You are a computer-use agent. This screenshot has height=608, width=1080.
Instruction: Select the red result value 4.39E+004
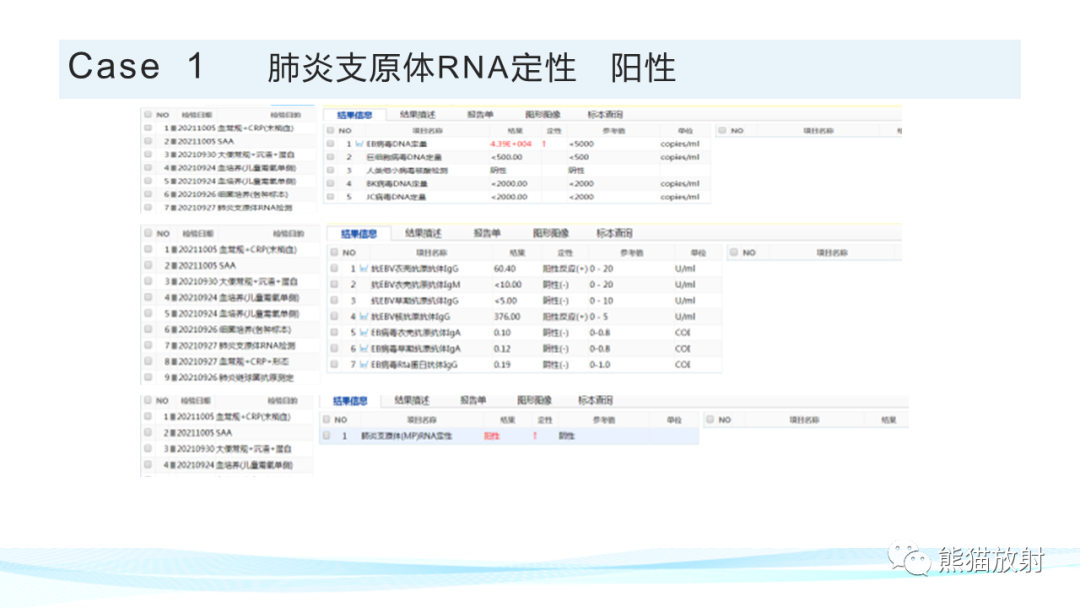[x=511, y=144]
